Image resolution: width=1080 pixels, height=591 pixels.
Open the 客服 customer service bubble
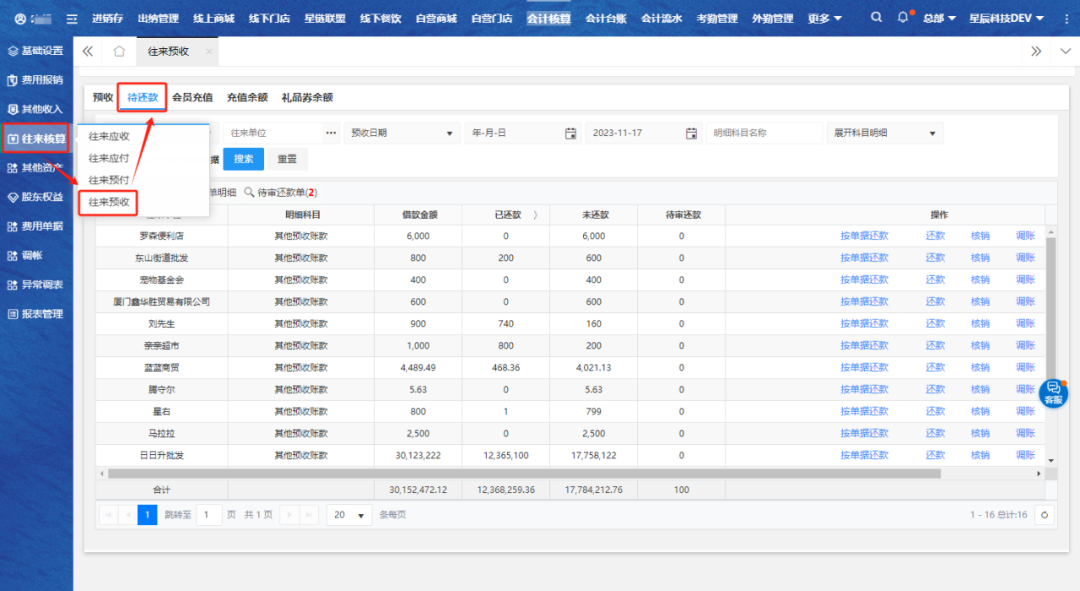tap(1053, 394)
